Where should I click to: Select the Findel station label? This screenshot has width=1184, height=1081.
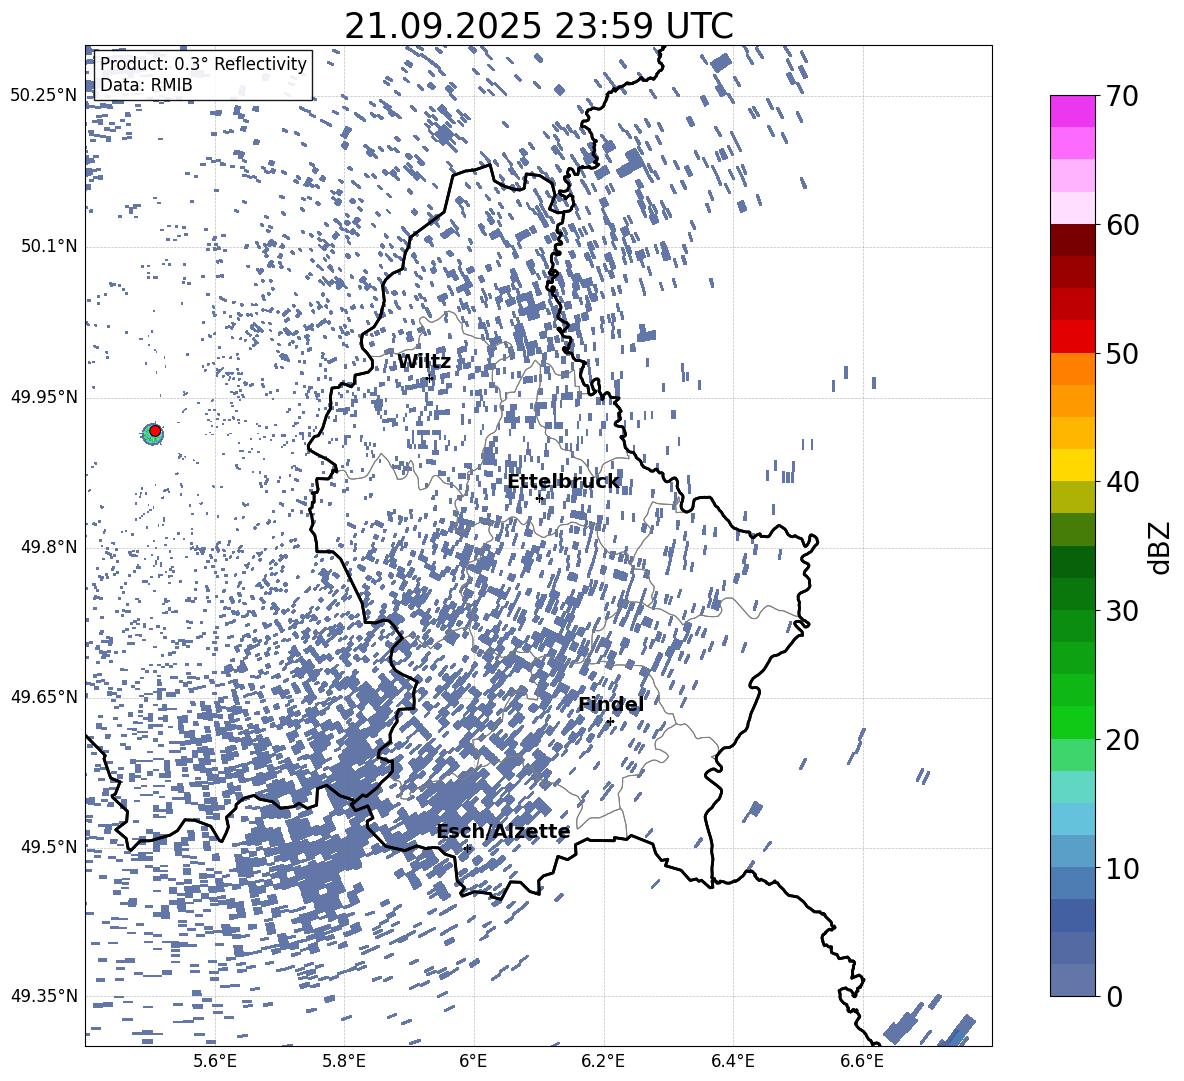tap(611, 704)
